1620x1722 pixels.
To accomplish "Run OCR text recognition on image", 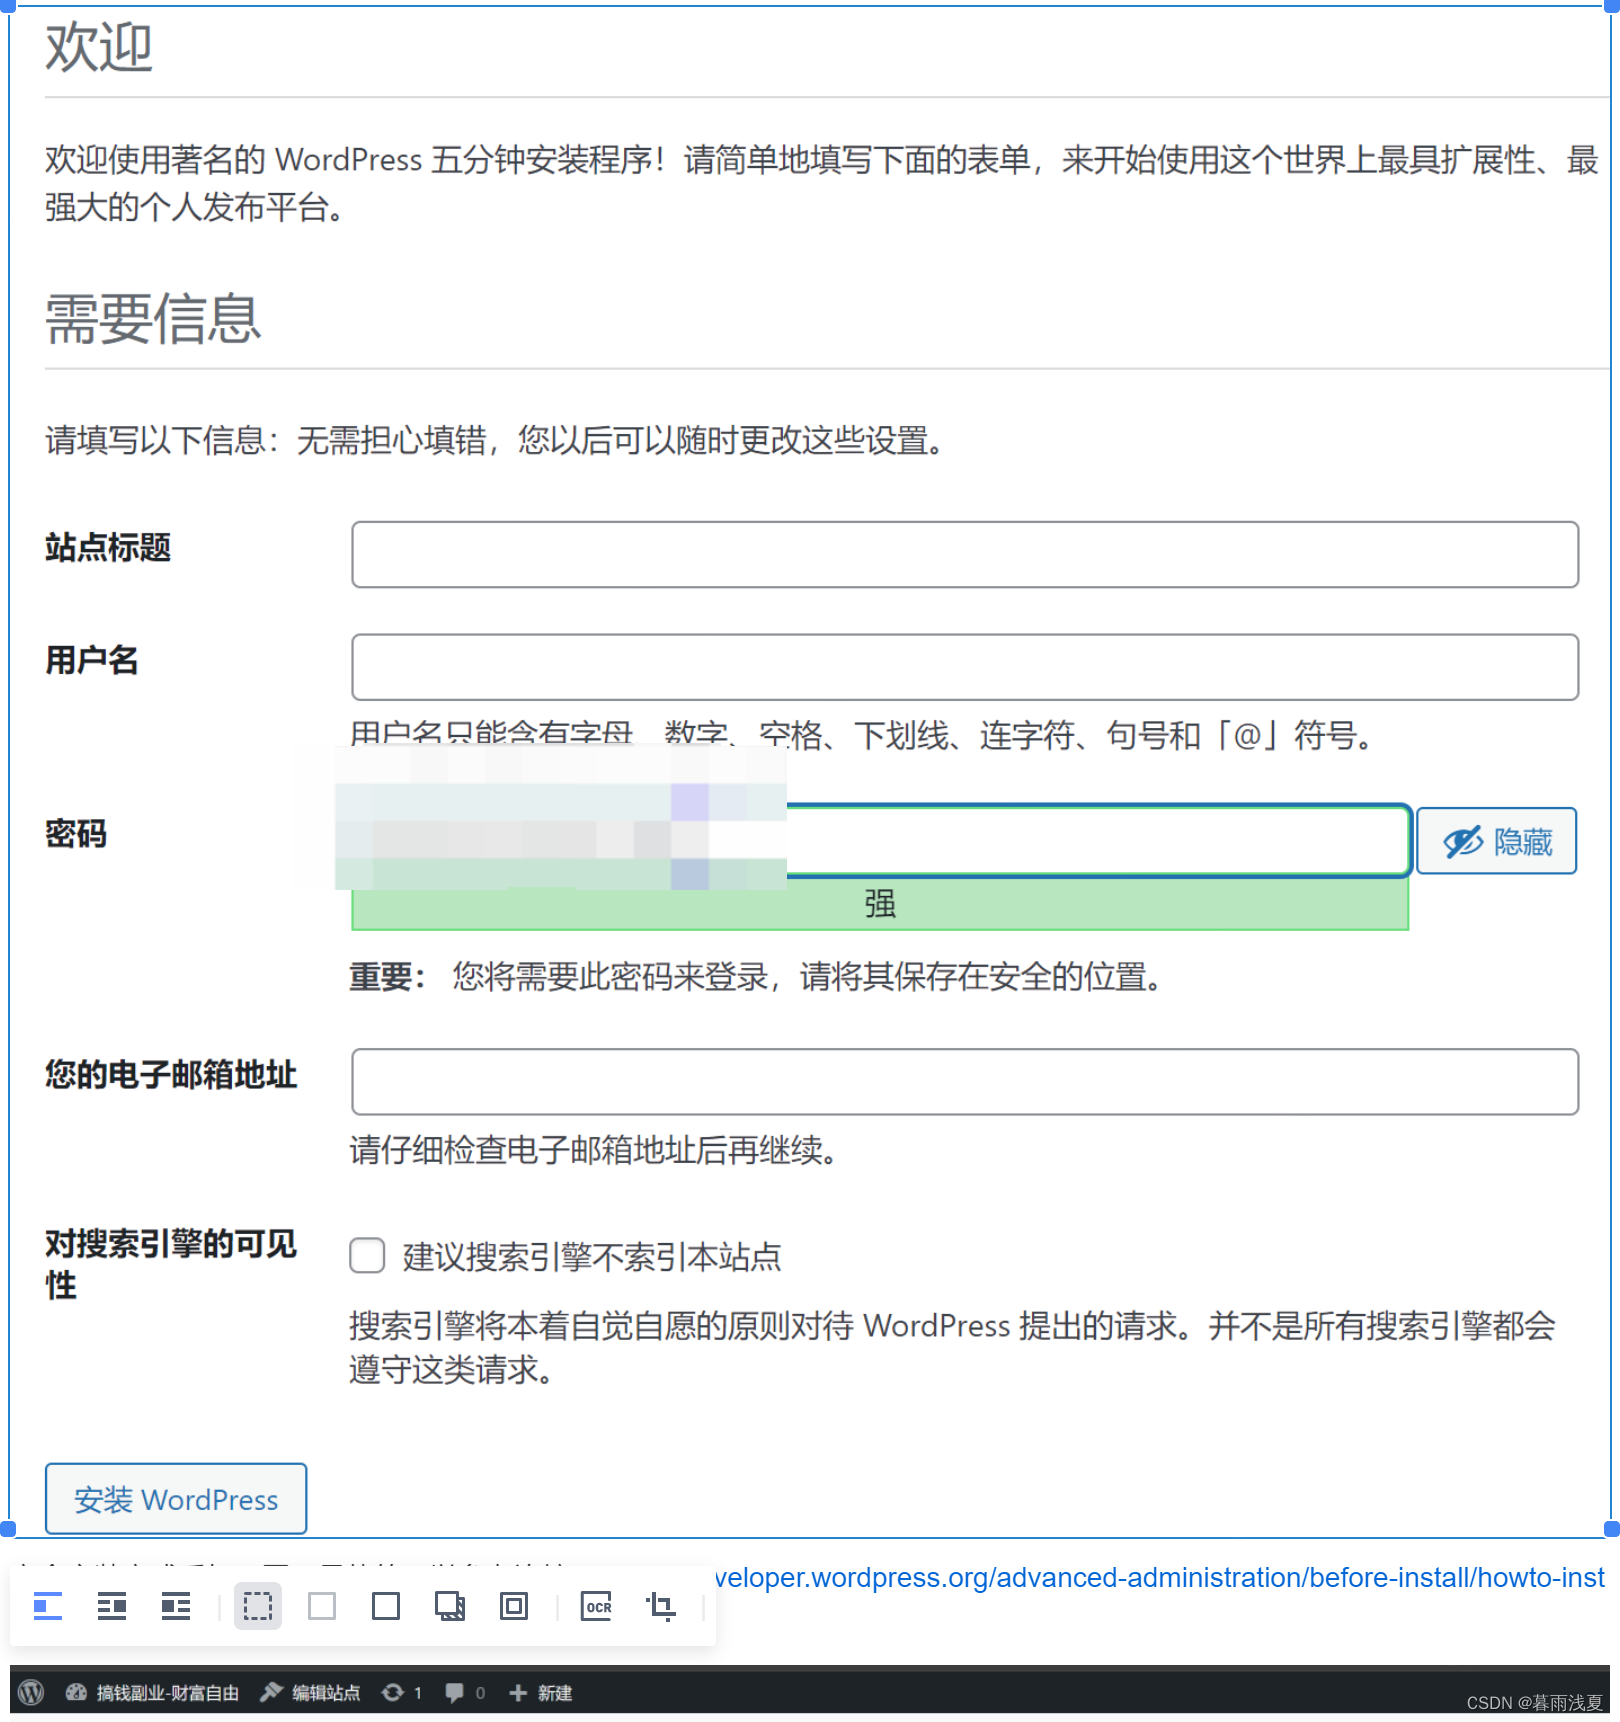I will pos(597,1606).
